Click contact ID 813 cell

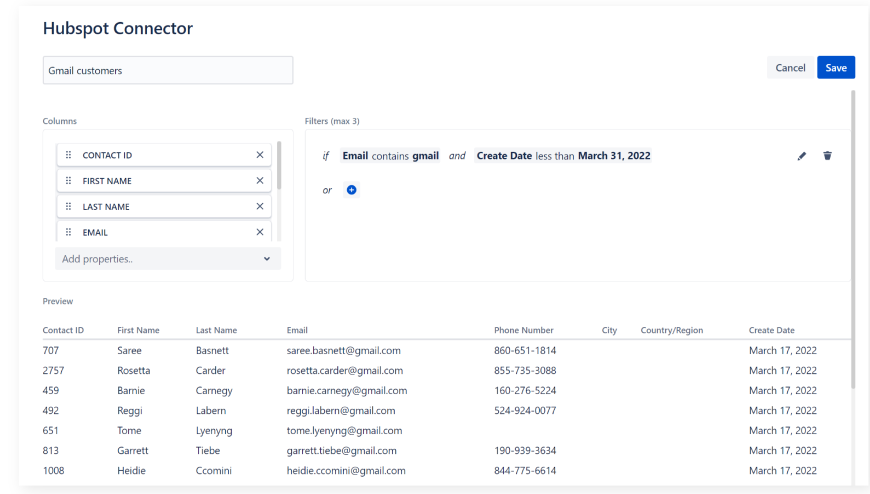pos(50,450)
